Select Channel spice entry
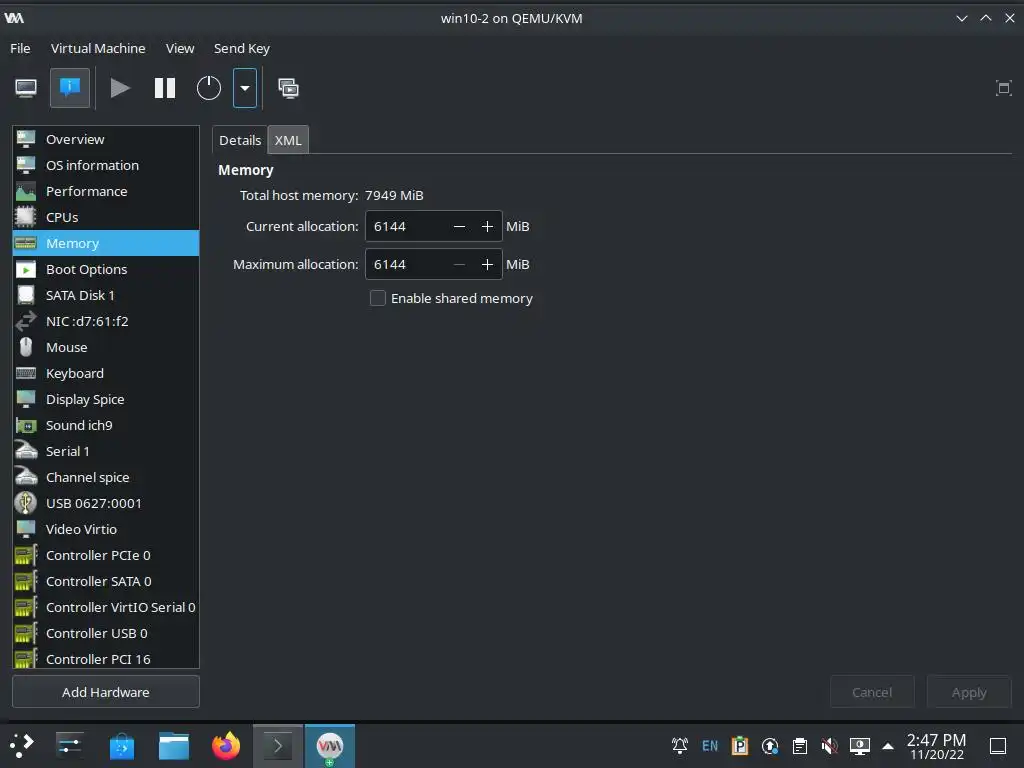This screenshot has width=1024, height=768. coord(106,477)
